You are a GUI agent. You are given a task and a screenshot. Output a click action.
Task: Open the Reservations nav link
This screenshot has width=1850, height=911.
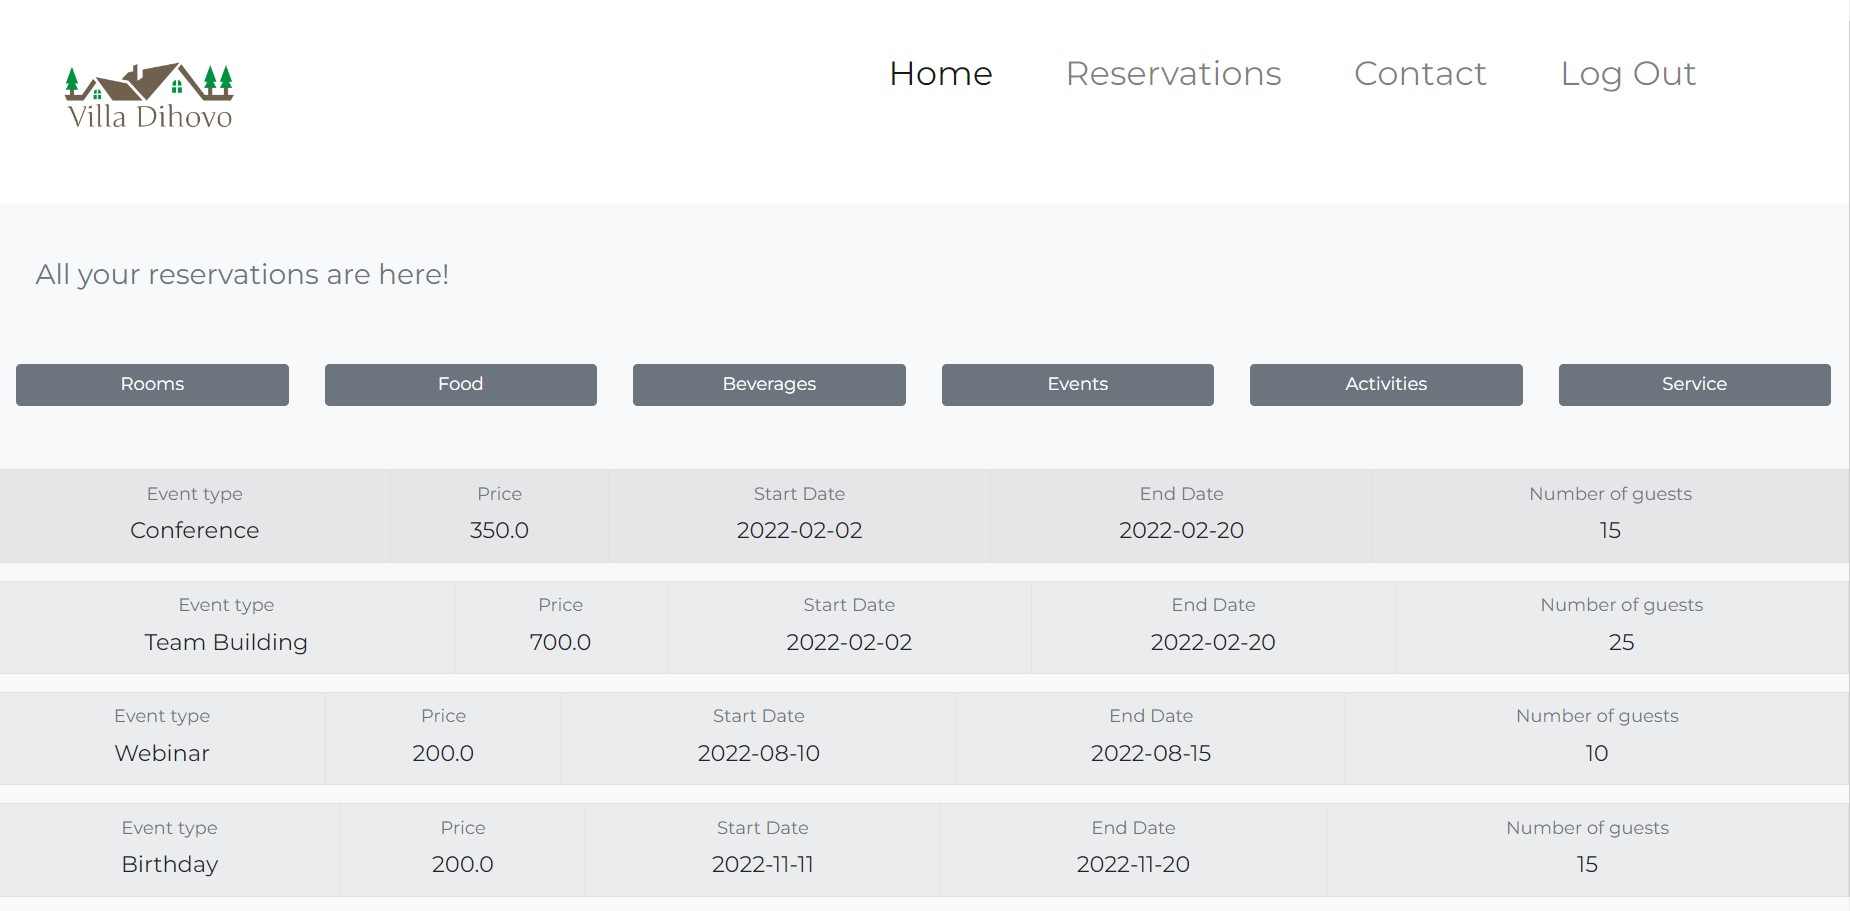click(1173, 74)
